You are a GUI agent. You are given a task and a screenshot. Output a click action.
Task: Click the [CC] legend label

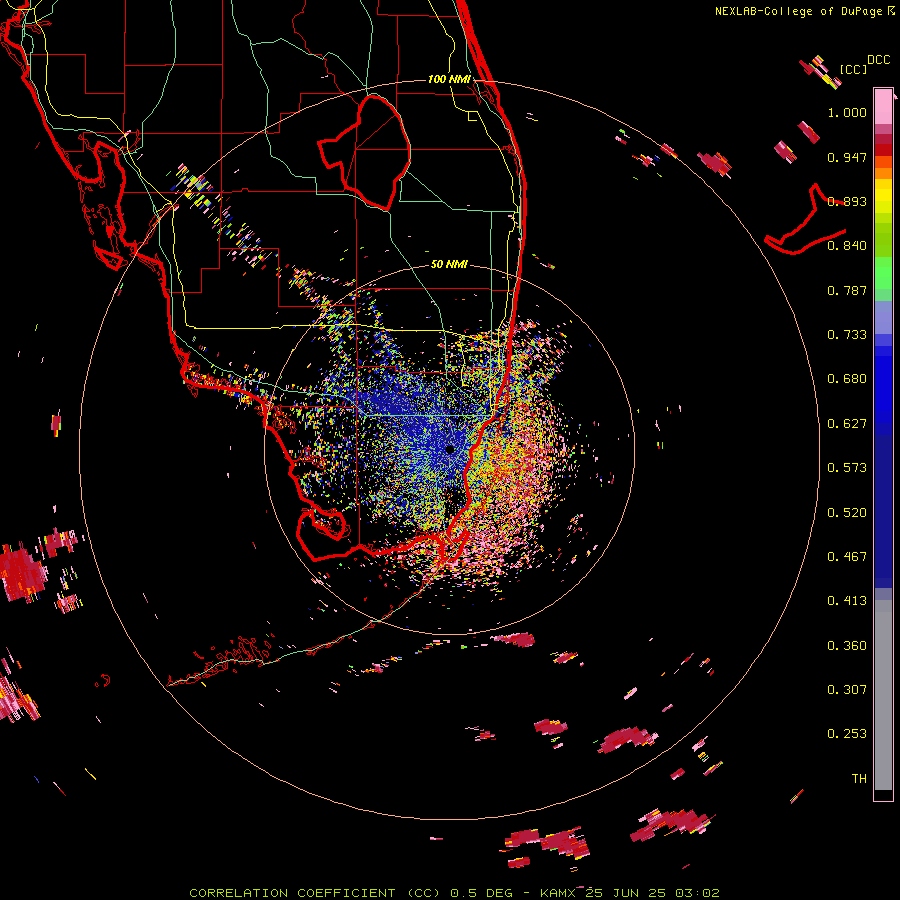853,69
